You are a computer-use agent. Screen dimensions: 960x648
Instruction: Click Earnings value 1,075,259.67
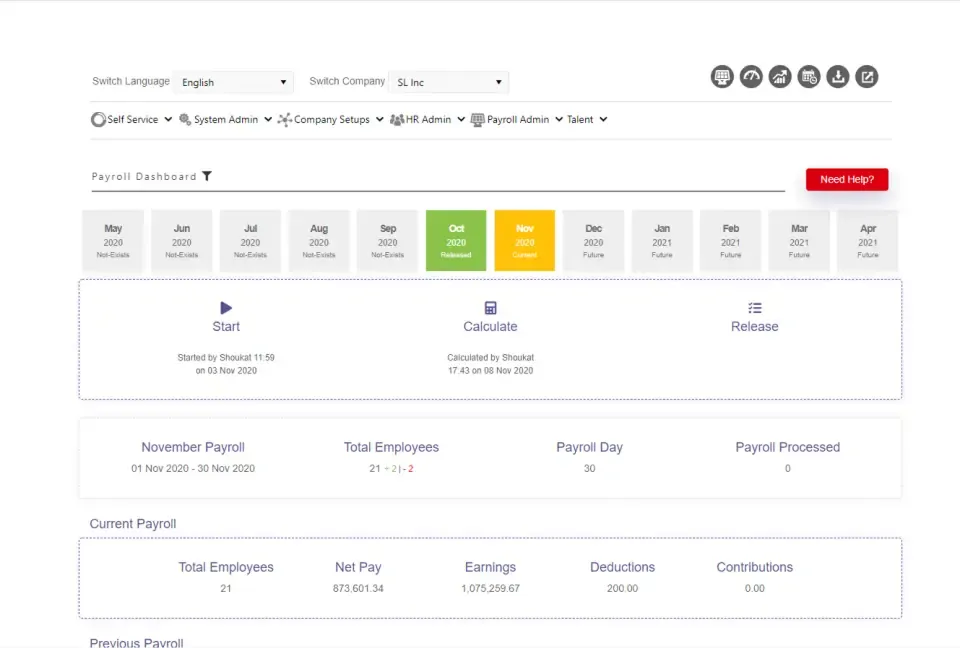[490, 589]
